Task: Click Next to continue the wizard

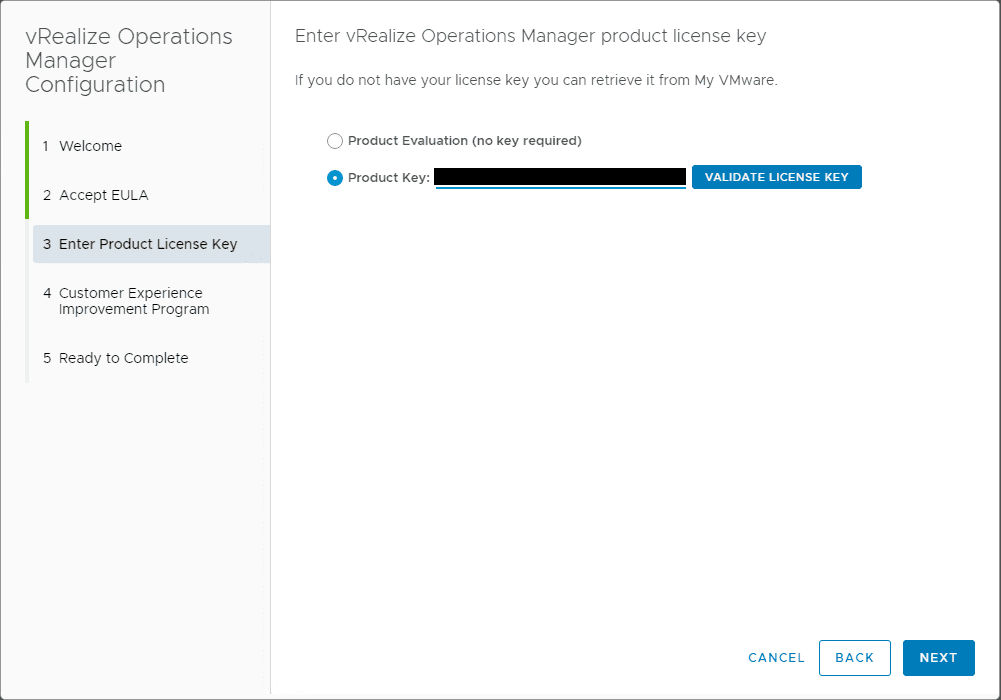Action: coord(938,657)
